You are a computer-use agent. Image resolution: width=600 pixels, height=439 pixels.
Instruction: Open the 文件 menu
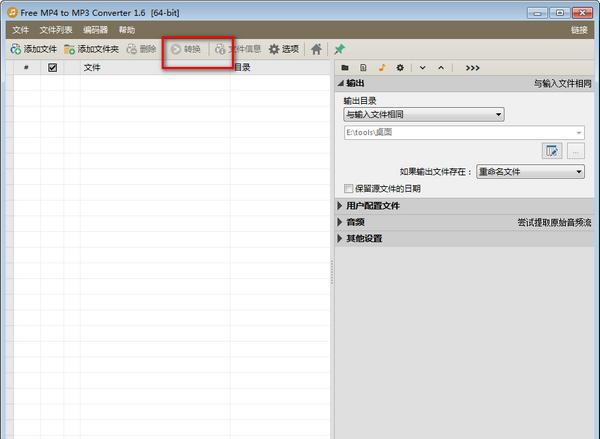click(20, 30)
